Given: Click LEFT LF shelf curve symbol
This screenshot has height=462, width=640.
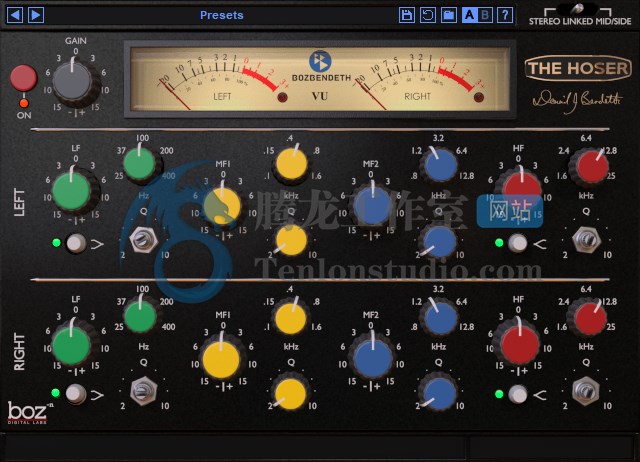Looking at the screenshot, I should tap(97, 244).
